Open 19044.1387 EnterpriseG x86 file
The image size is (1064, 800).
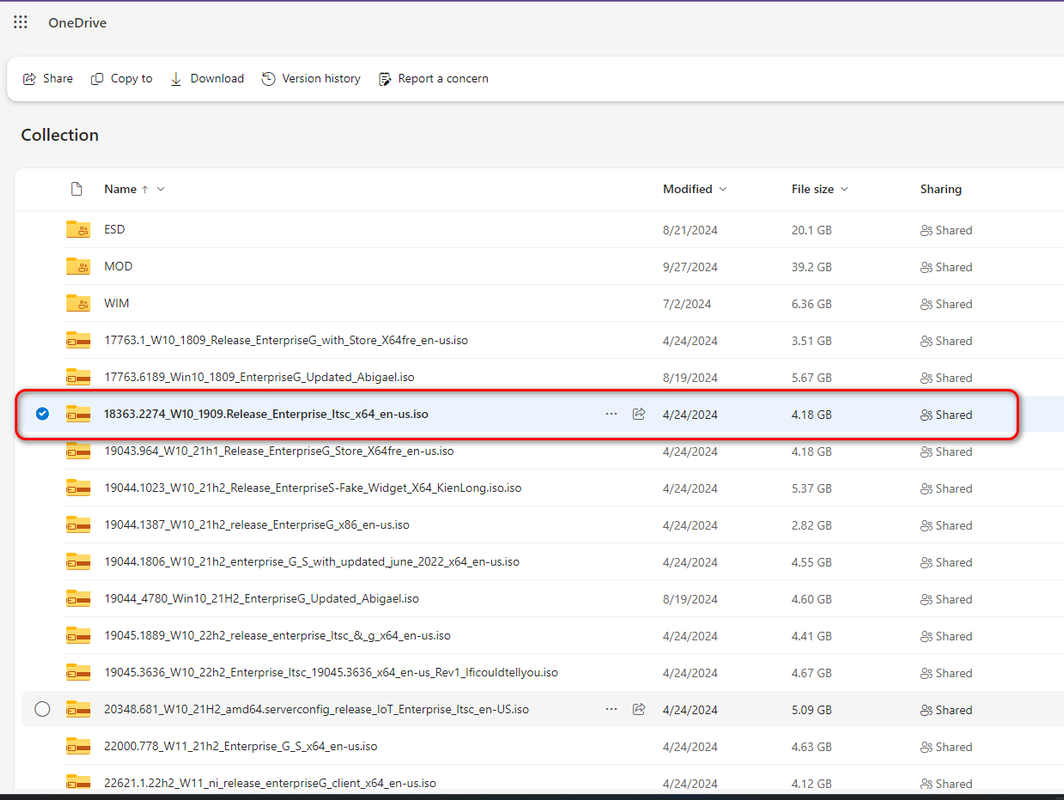256,525
